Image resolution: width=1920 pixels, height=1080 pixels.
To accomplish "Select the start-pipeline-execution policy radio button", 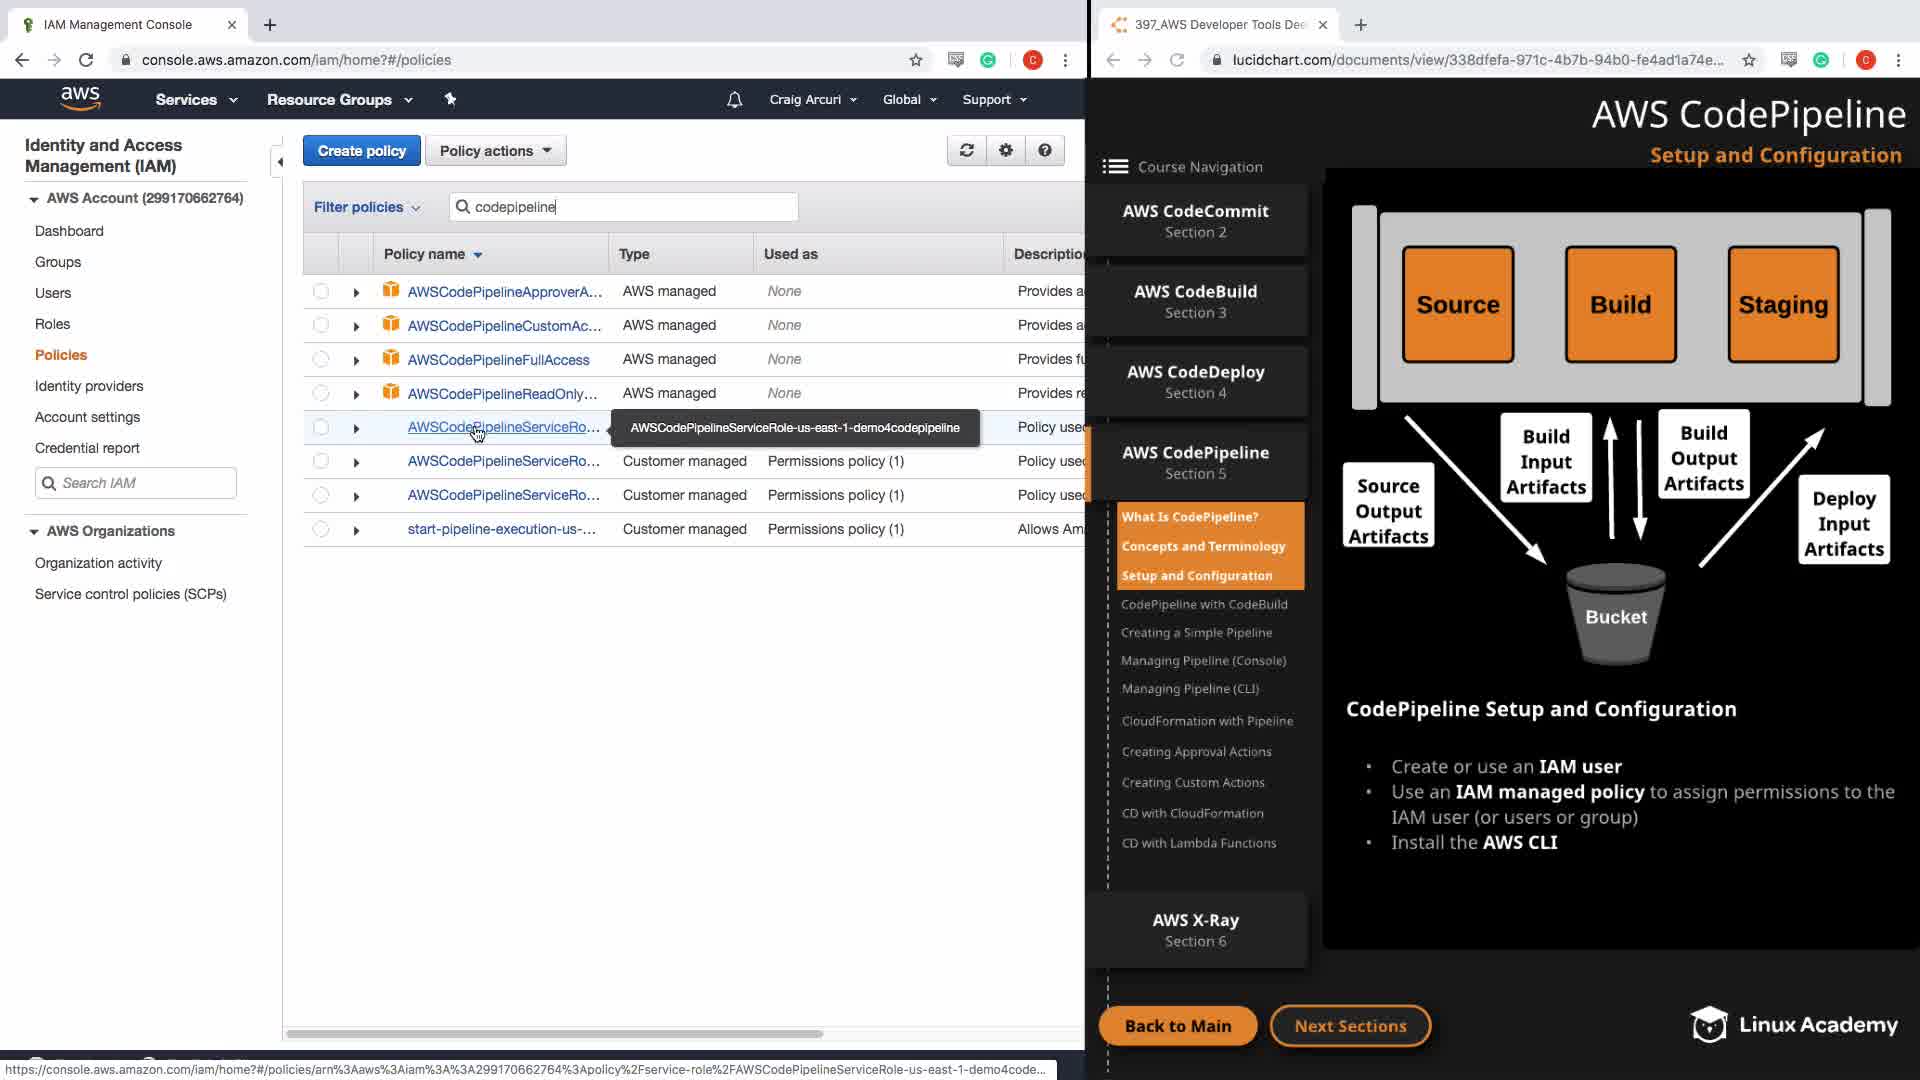I will coord(320,529).
